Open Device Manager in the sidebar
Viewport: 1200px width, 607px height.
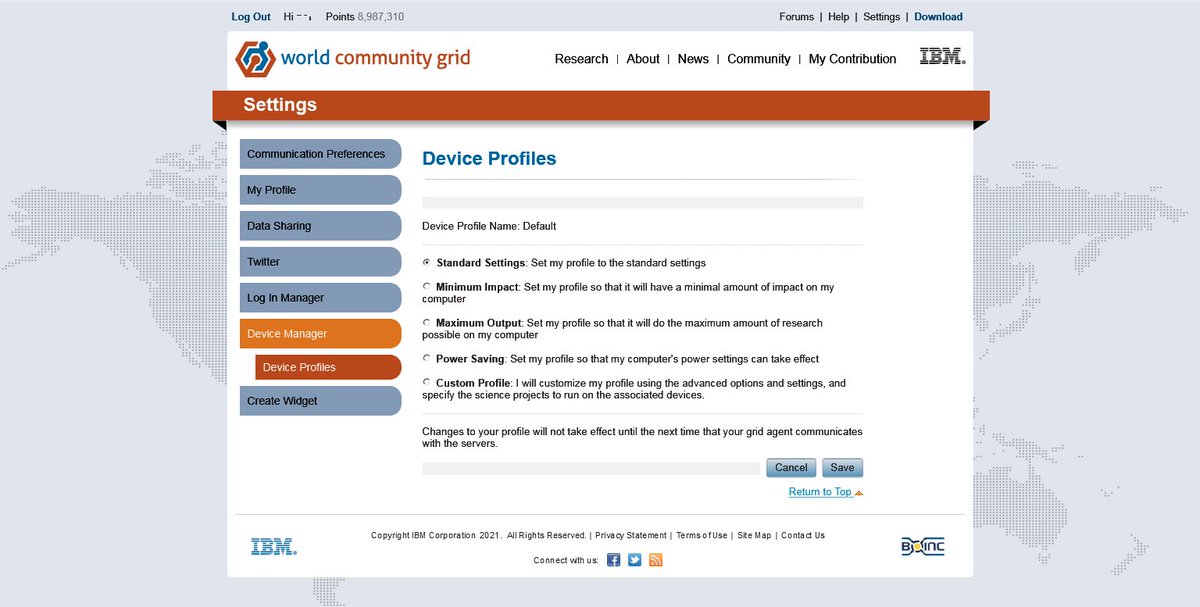[320, 334]
